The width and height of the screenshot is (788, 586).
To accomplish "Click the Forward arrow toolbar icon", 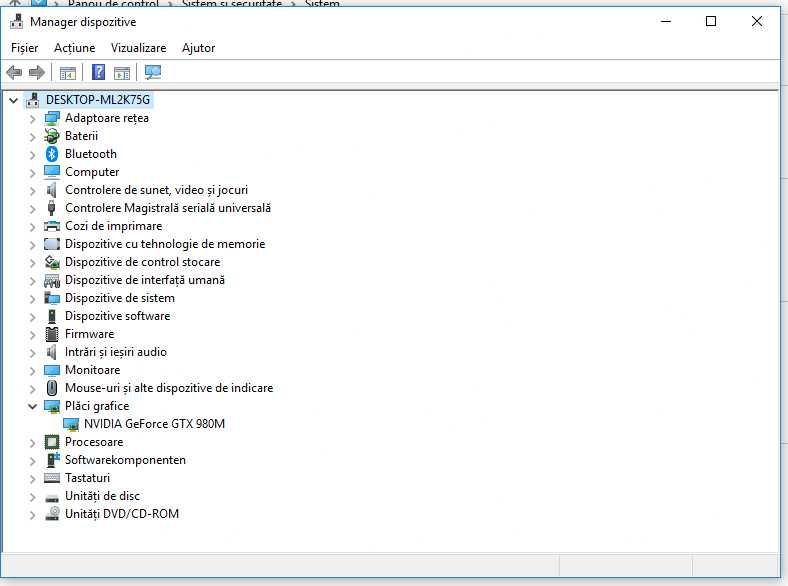I will (37, 73).
